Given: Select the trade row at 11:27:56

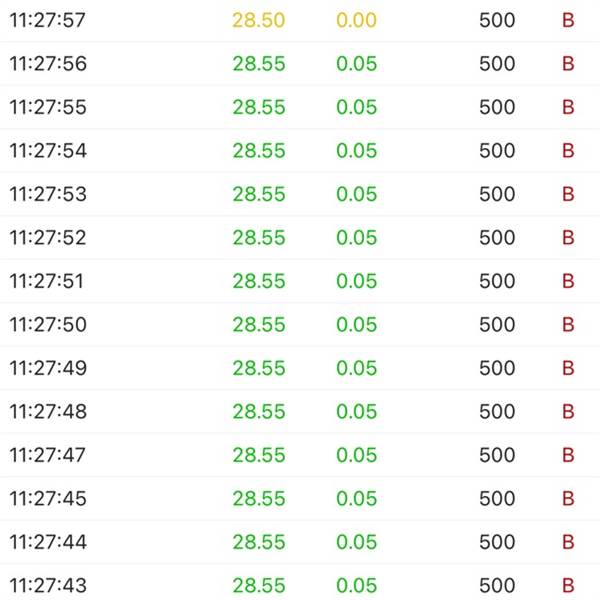Looking at the screenshot, I should 300,64.
